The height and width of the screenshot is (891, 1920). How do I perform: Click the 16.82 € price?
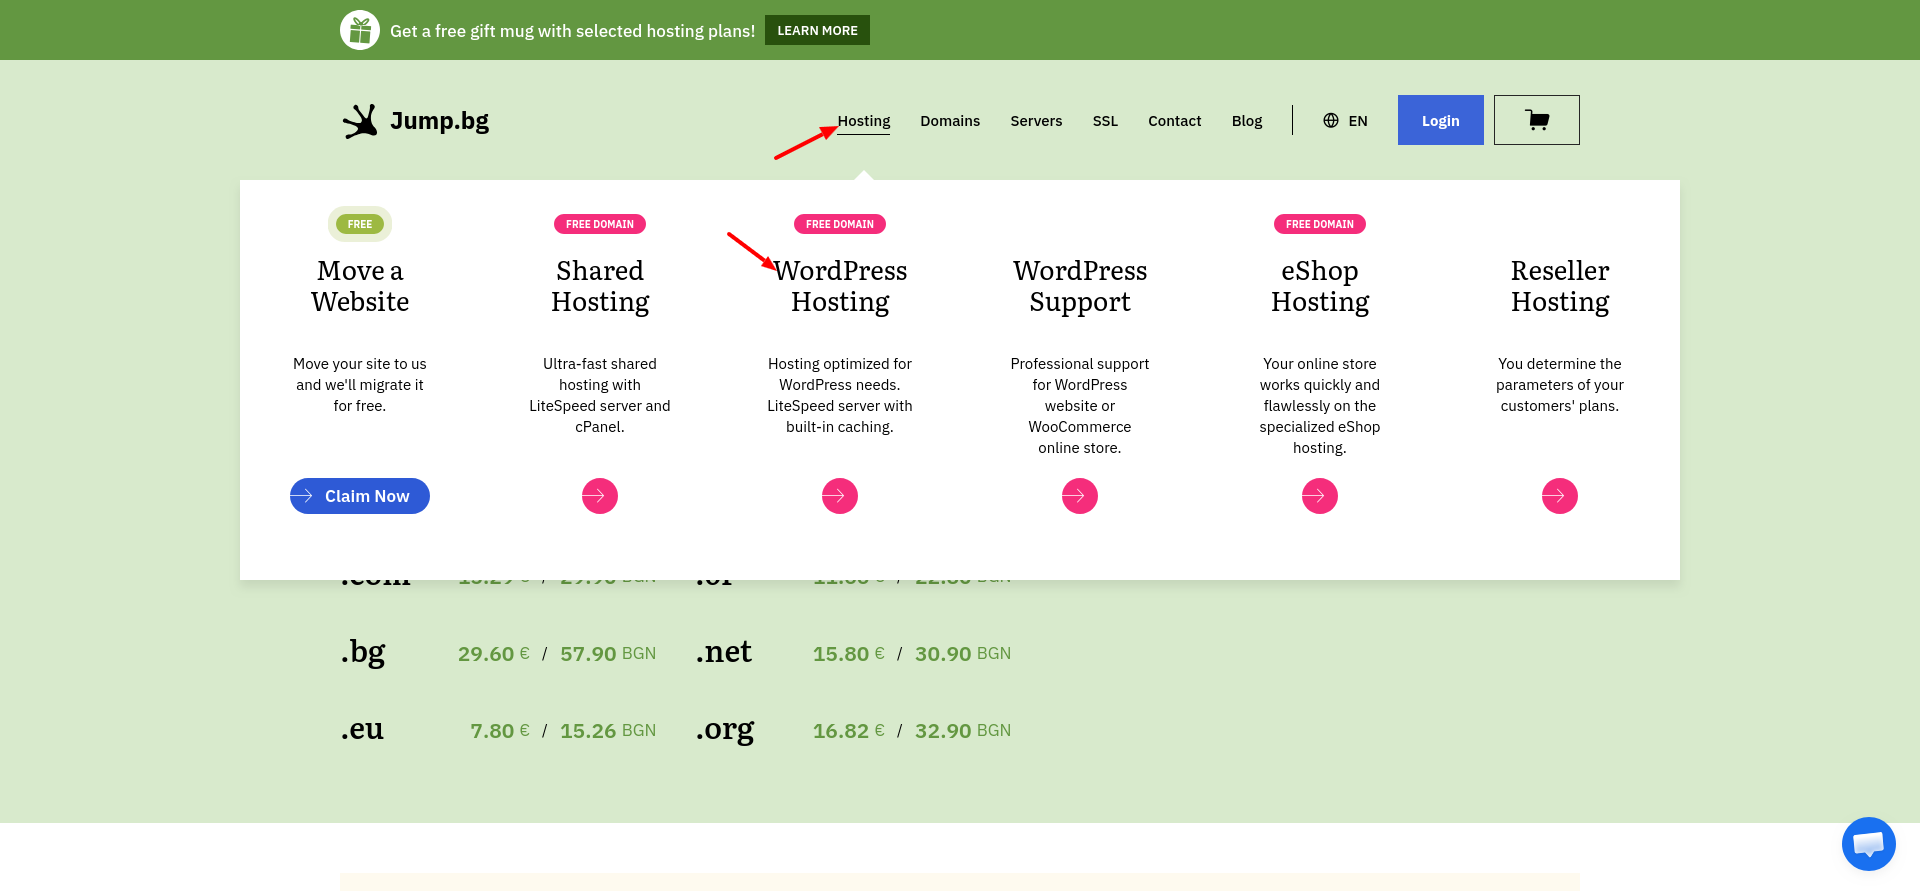click(x=849, y=731)
